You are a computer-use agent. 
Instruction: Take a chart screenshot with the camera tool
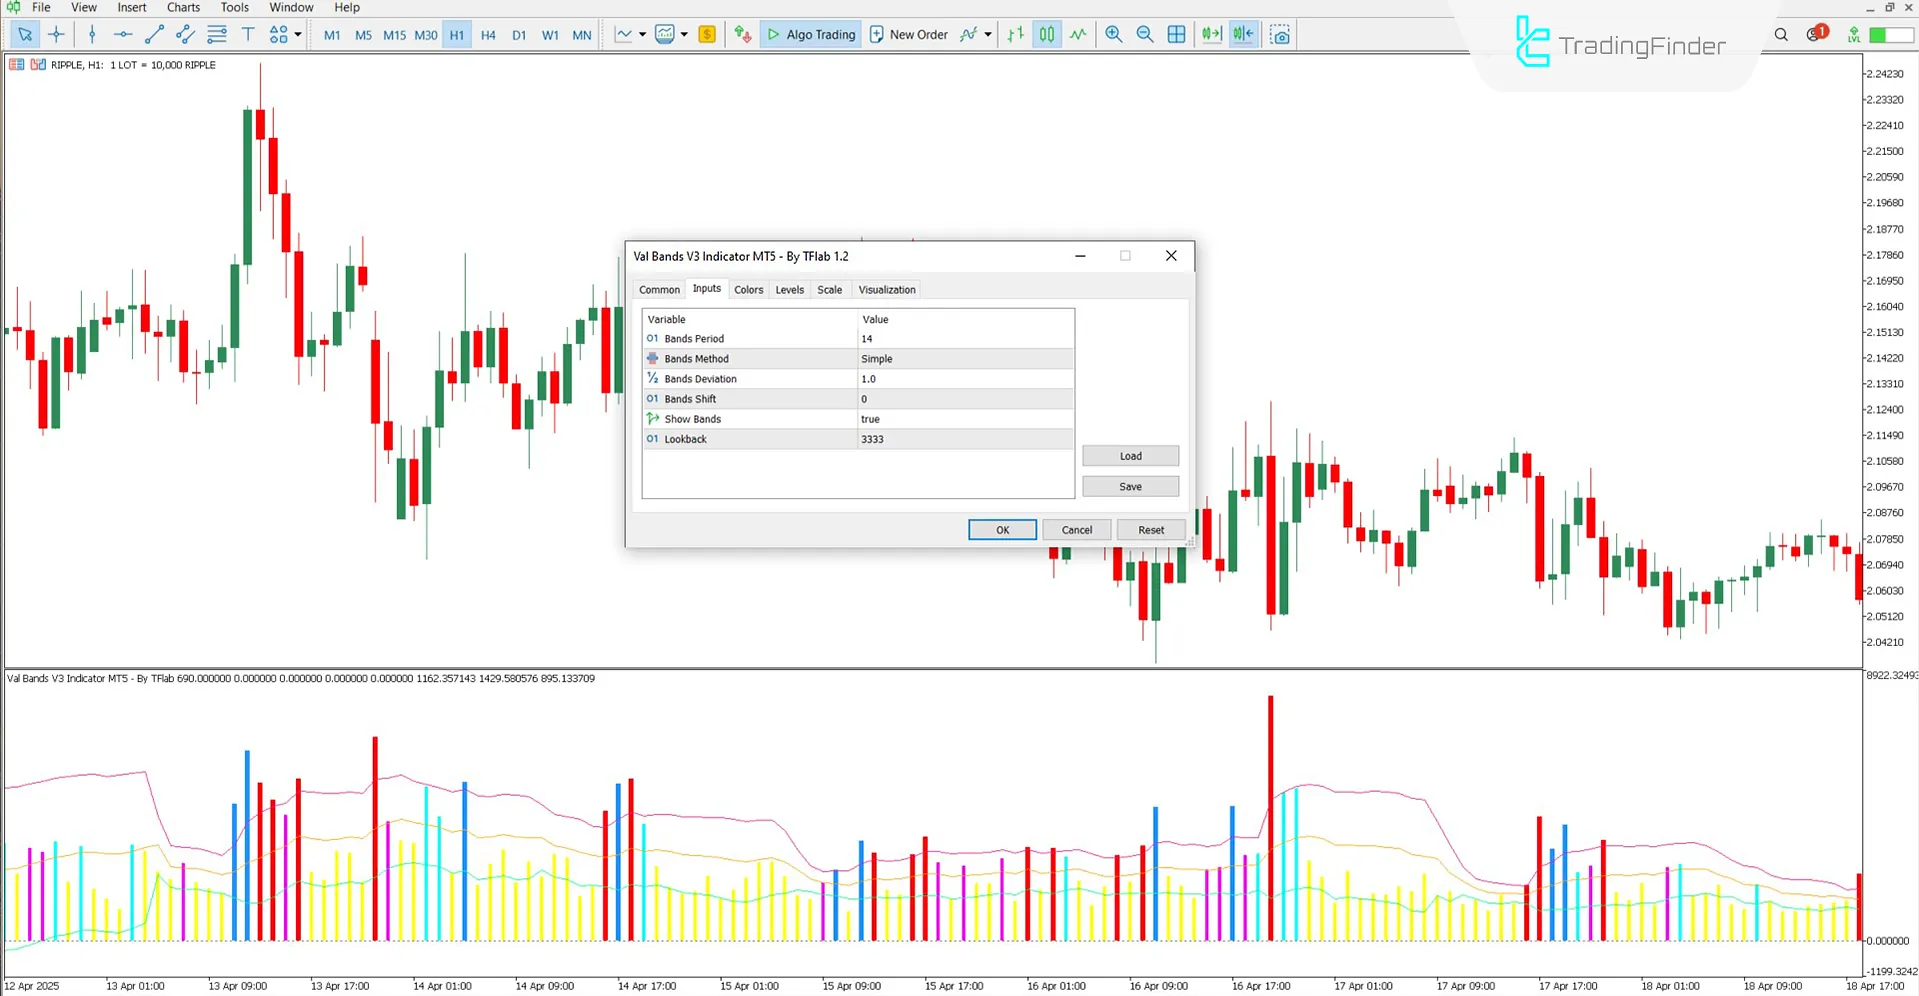[x=1280, y=34]
